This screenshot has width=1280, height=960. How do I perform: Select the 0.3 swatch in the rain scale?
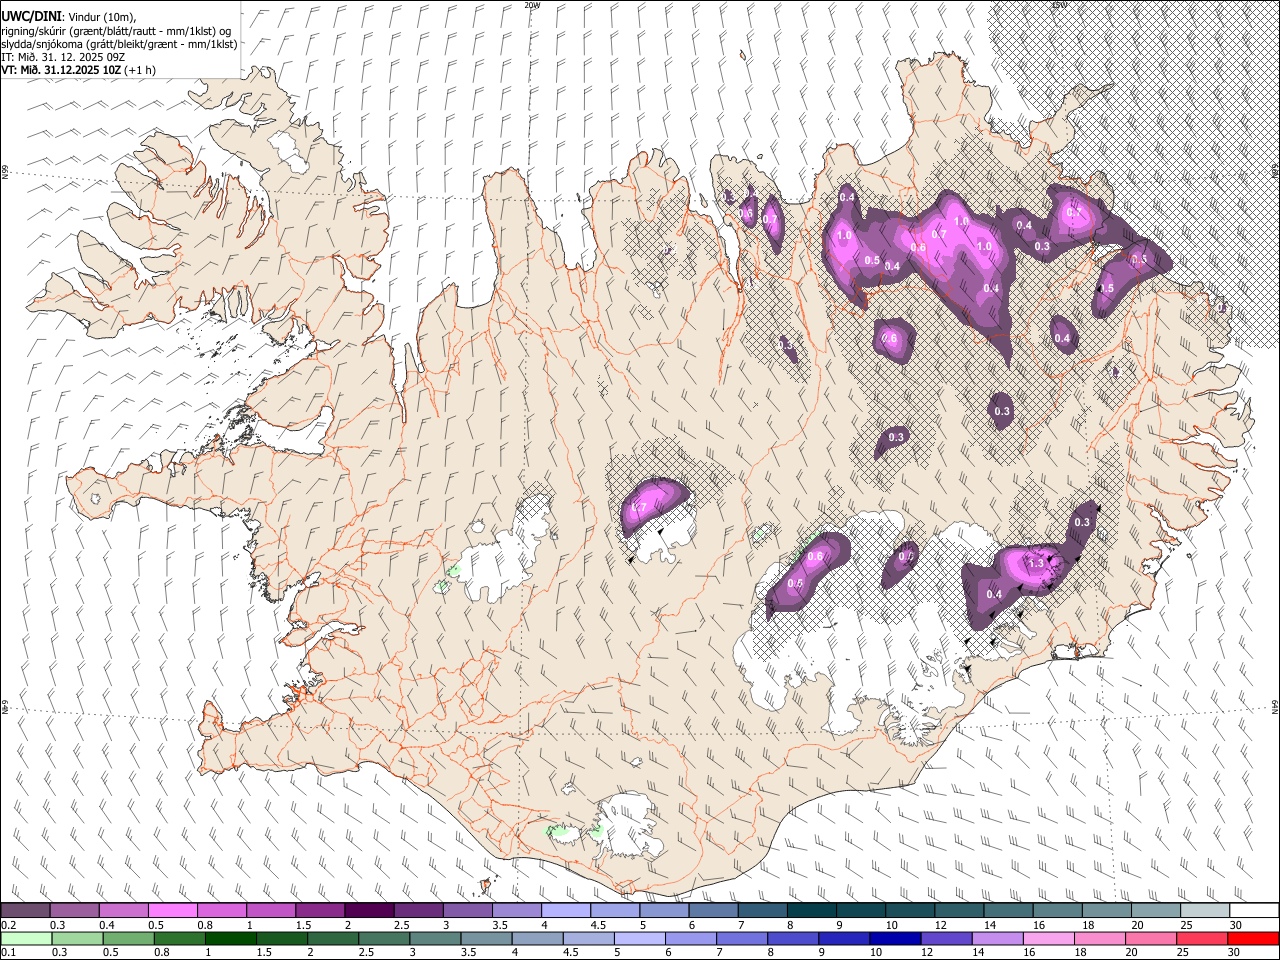click(76, 938)
